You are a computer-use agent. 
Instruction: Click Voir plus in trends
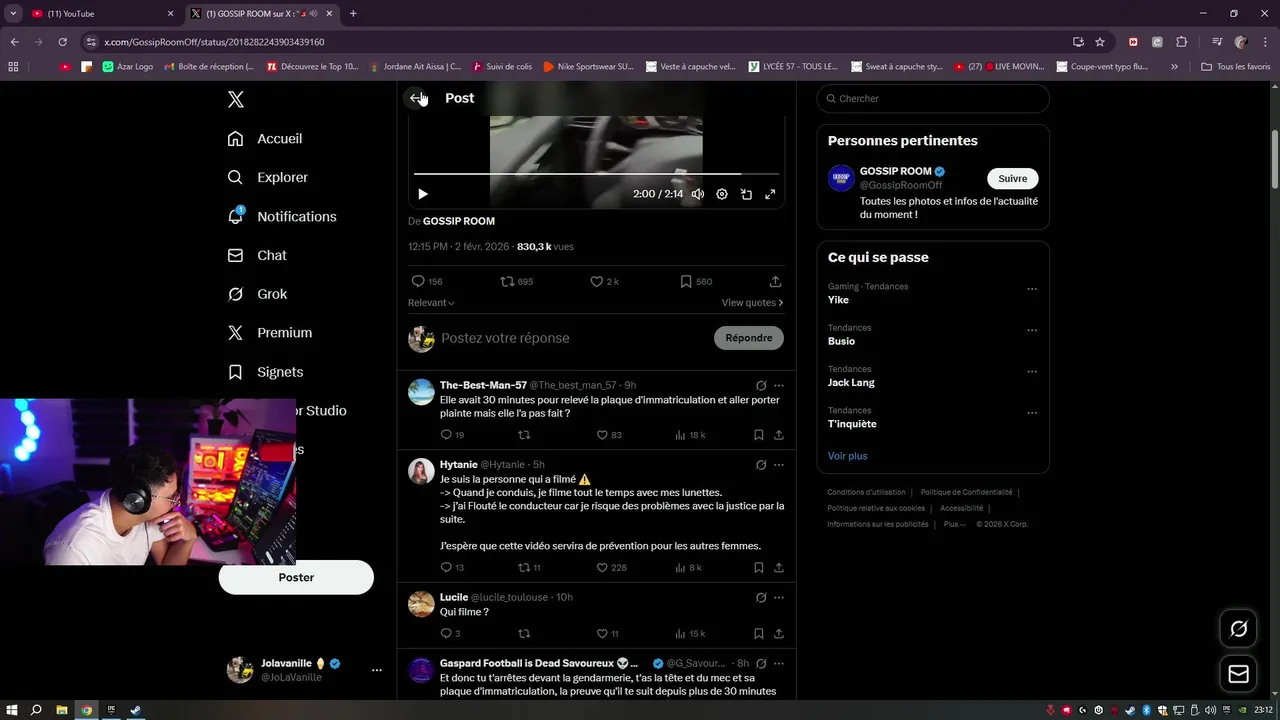848,456
